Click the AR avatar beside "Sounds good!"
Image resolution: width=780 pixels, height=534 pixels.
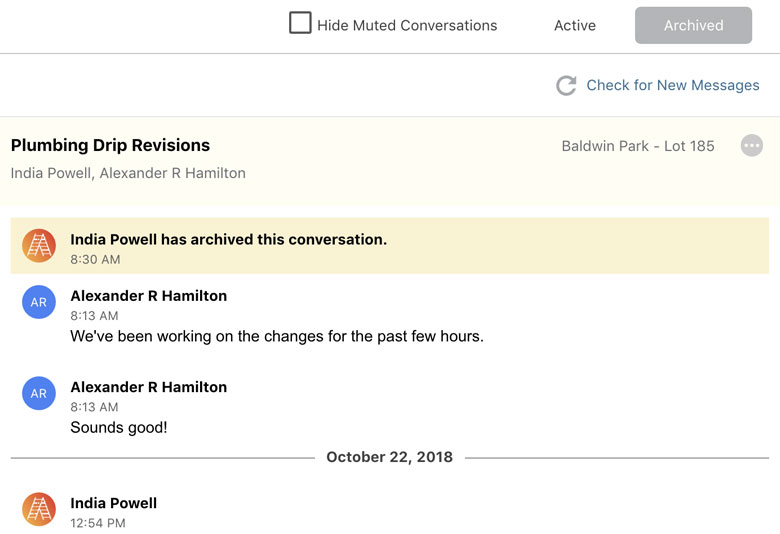(39, 393)
